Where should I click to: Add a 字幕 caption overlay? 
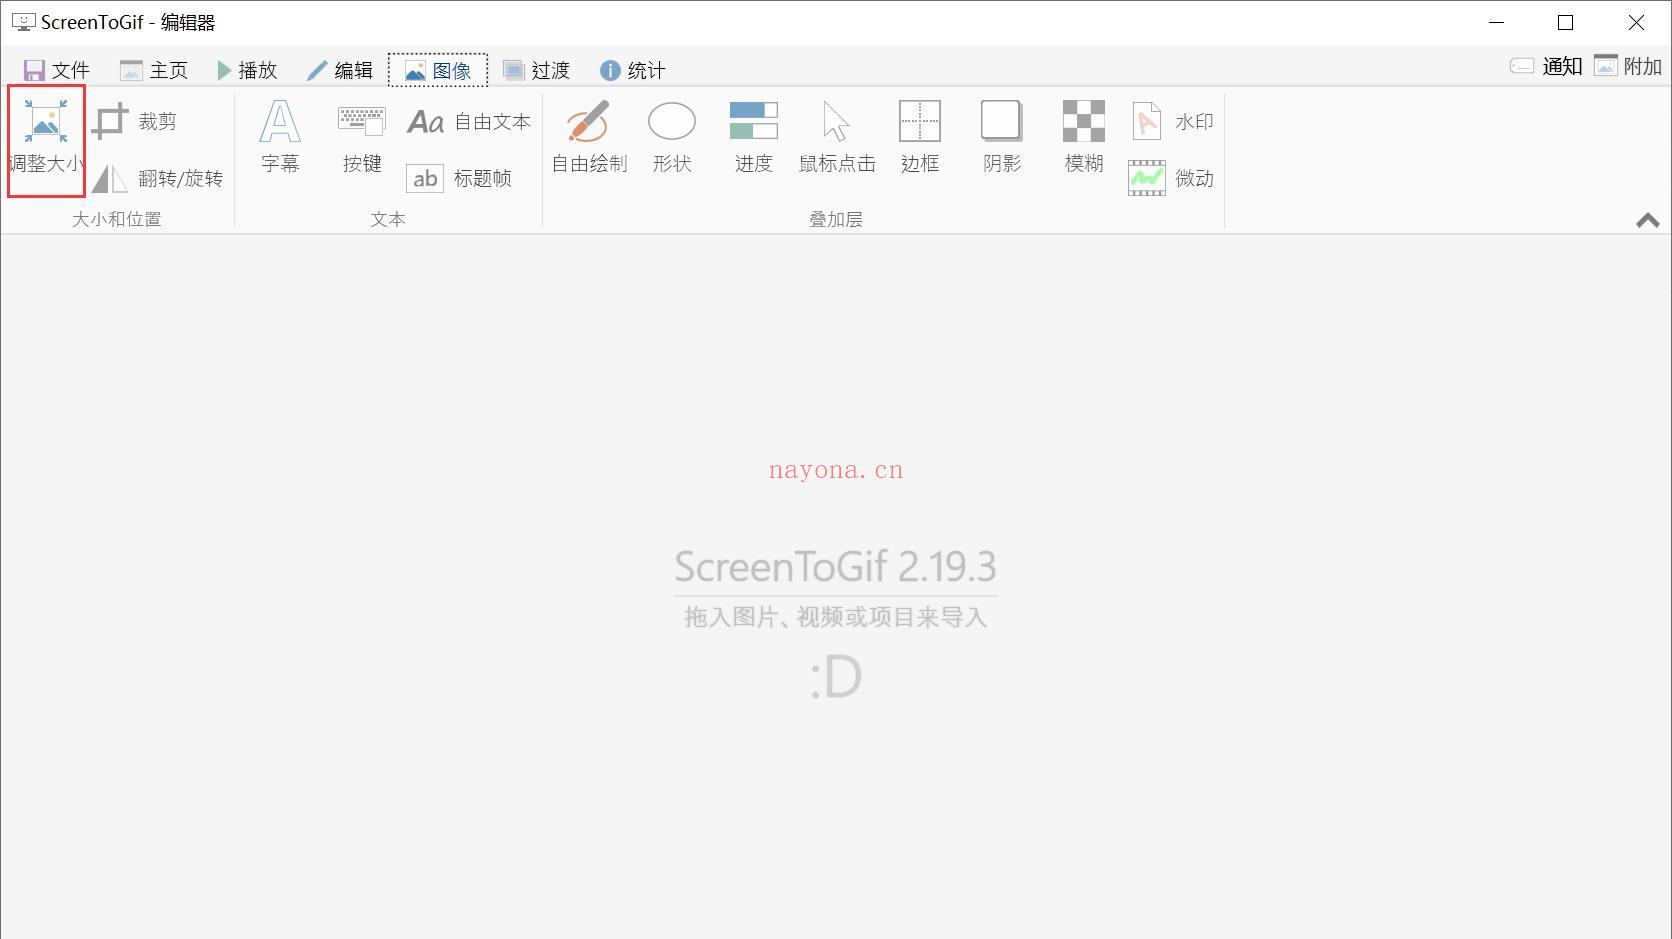[x=280, y=137]
